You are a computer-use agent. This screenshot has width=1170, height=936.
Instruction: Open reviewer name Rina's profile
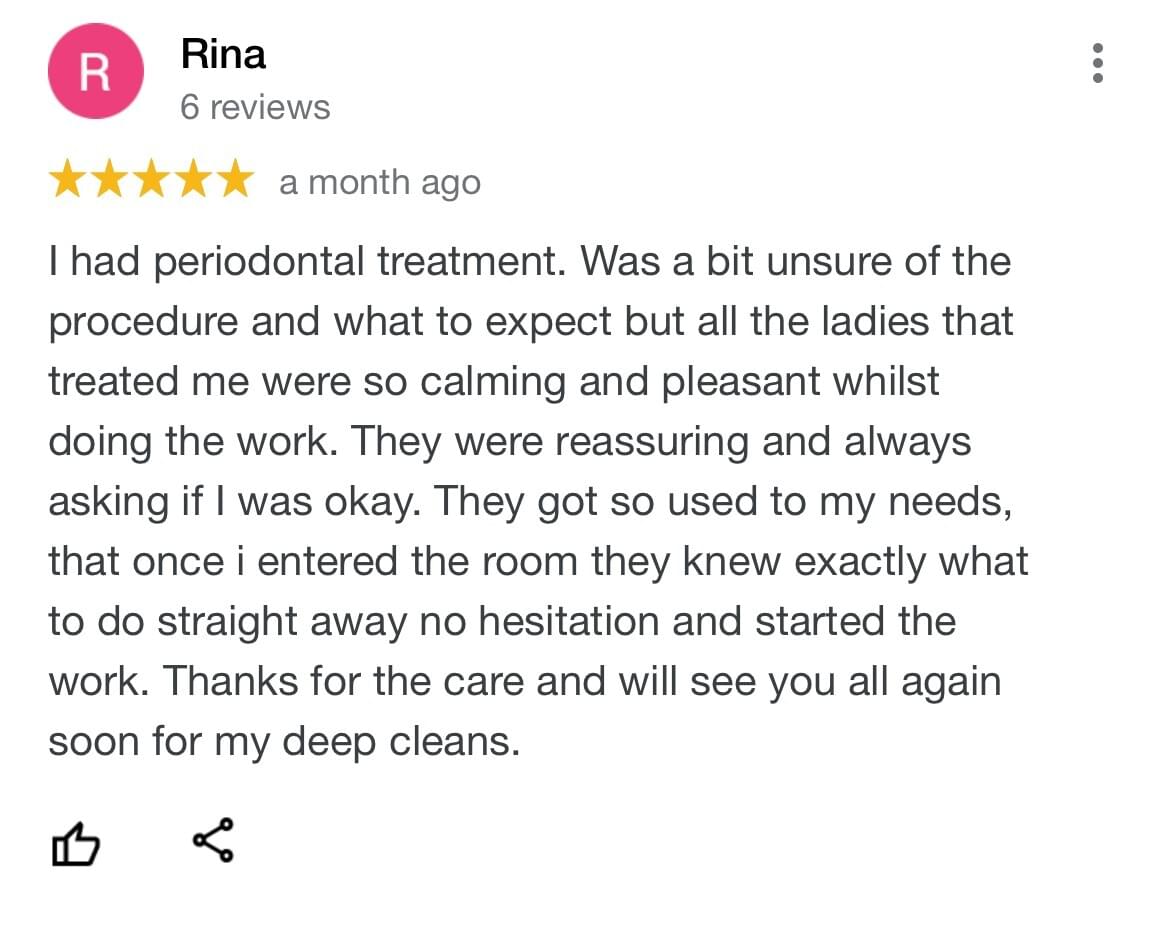tap(223, 54)
